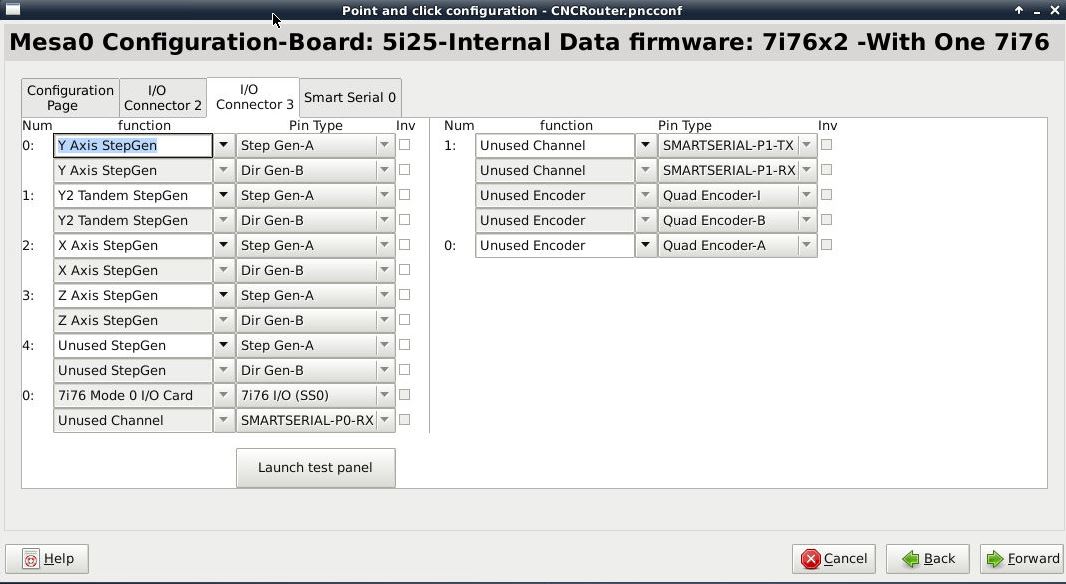Open the window menu icon in title bar
The height and width of the screenshot is (584, 1066).
click(12, 10)
